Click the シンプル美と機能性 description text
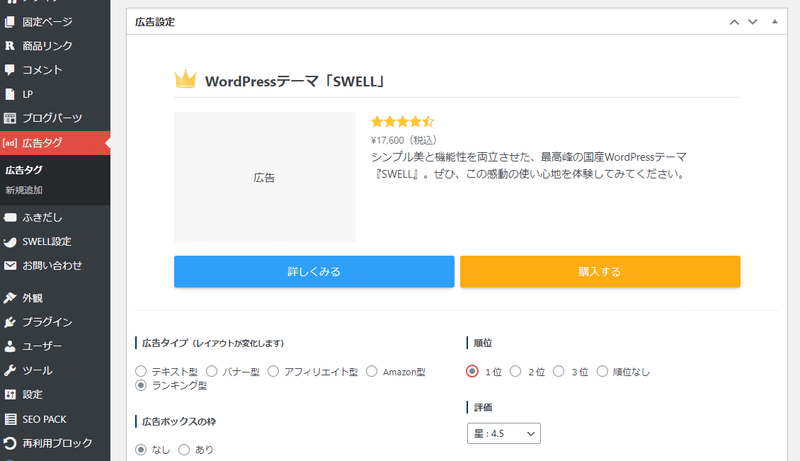This screenshot has height=461, width=800. (529, 165)
